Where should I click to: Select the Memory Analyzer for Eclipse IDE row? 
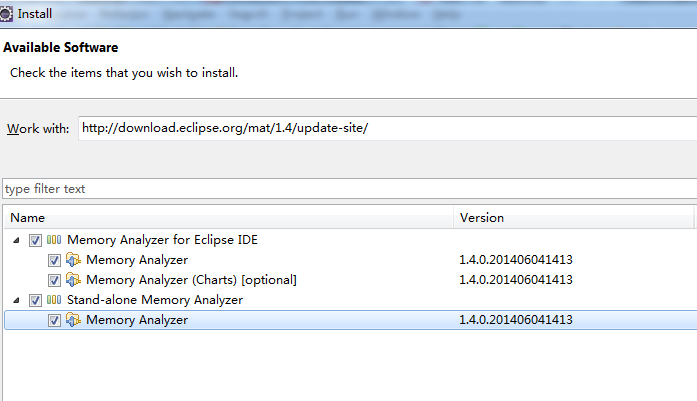pos(350,240)
